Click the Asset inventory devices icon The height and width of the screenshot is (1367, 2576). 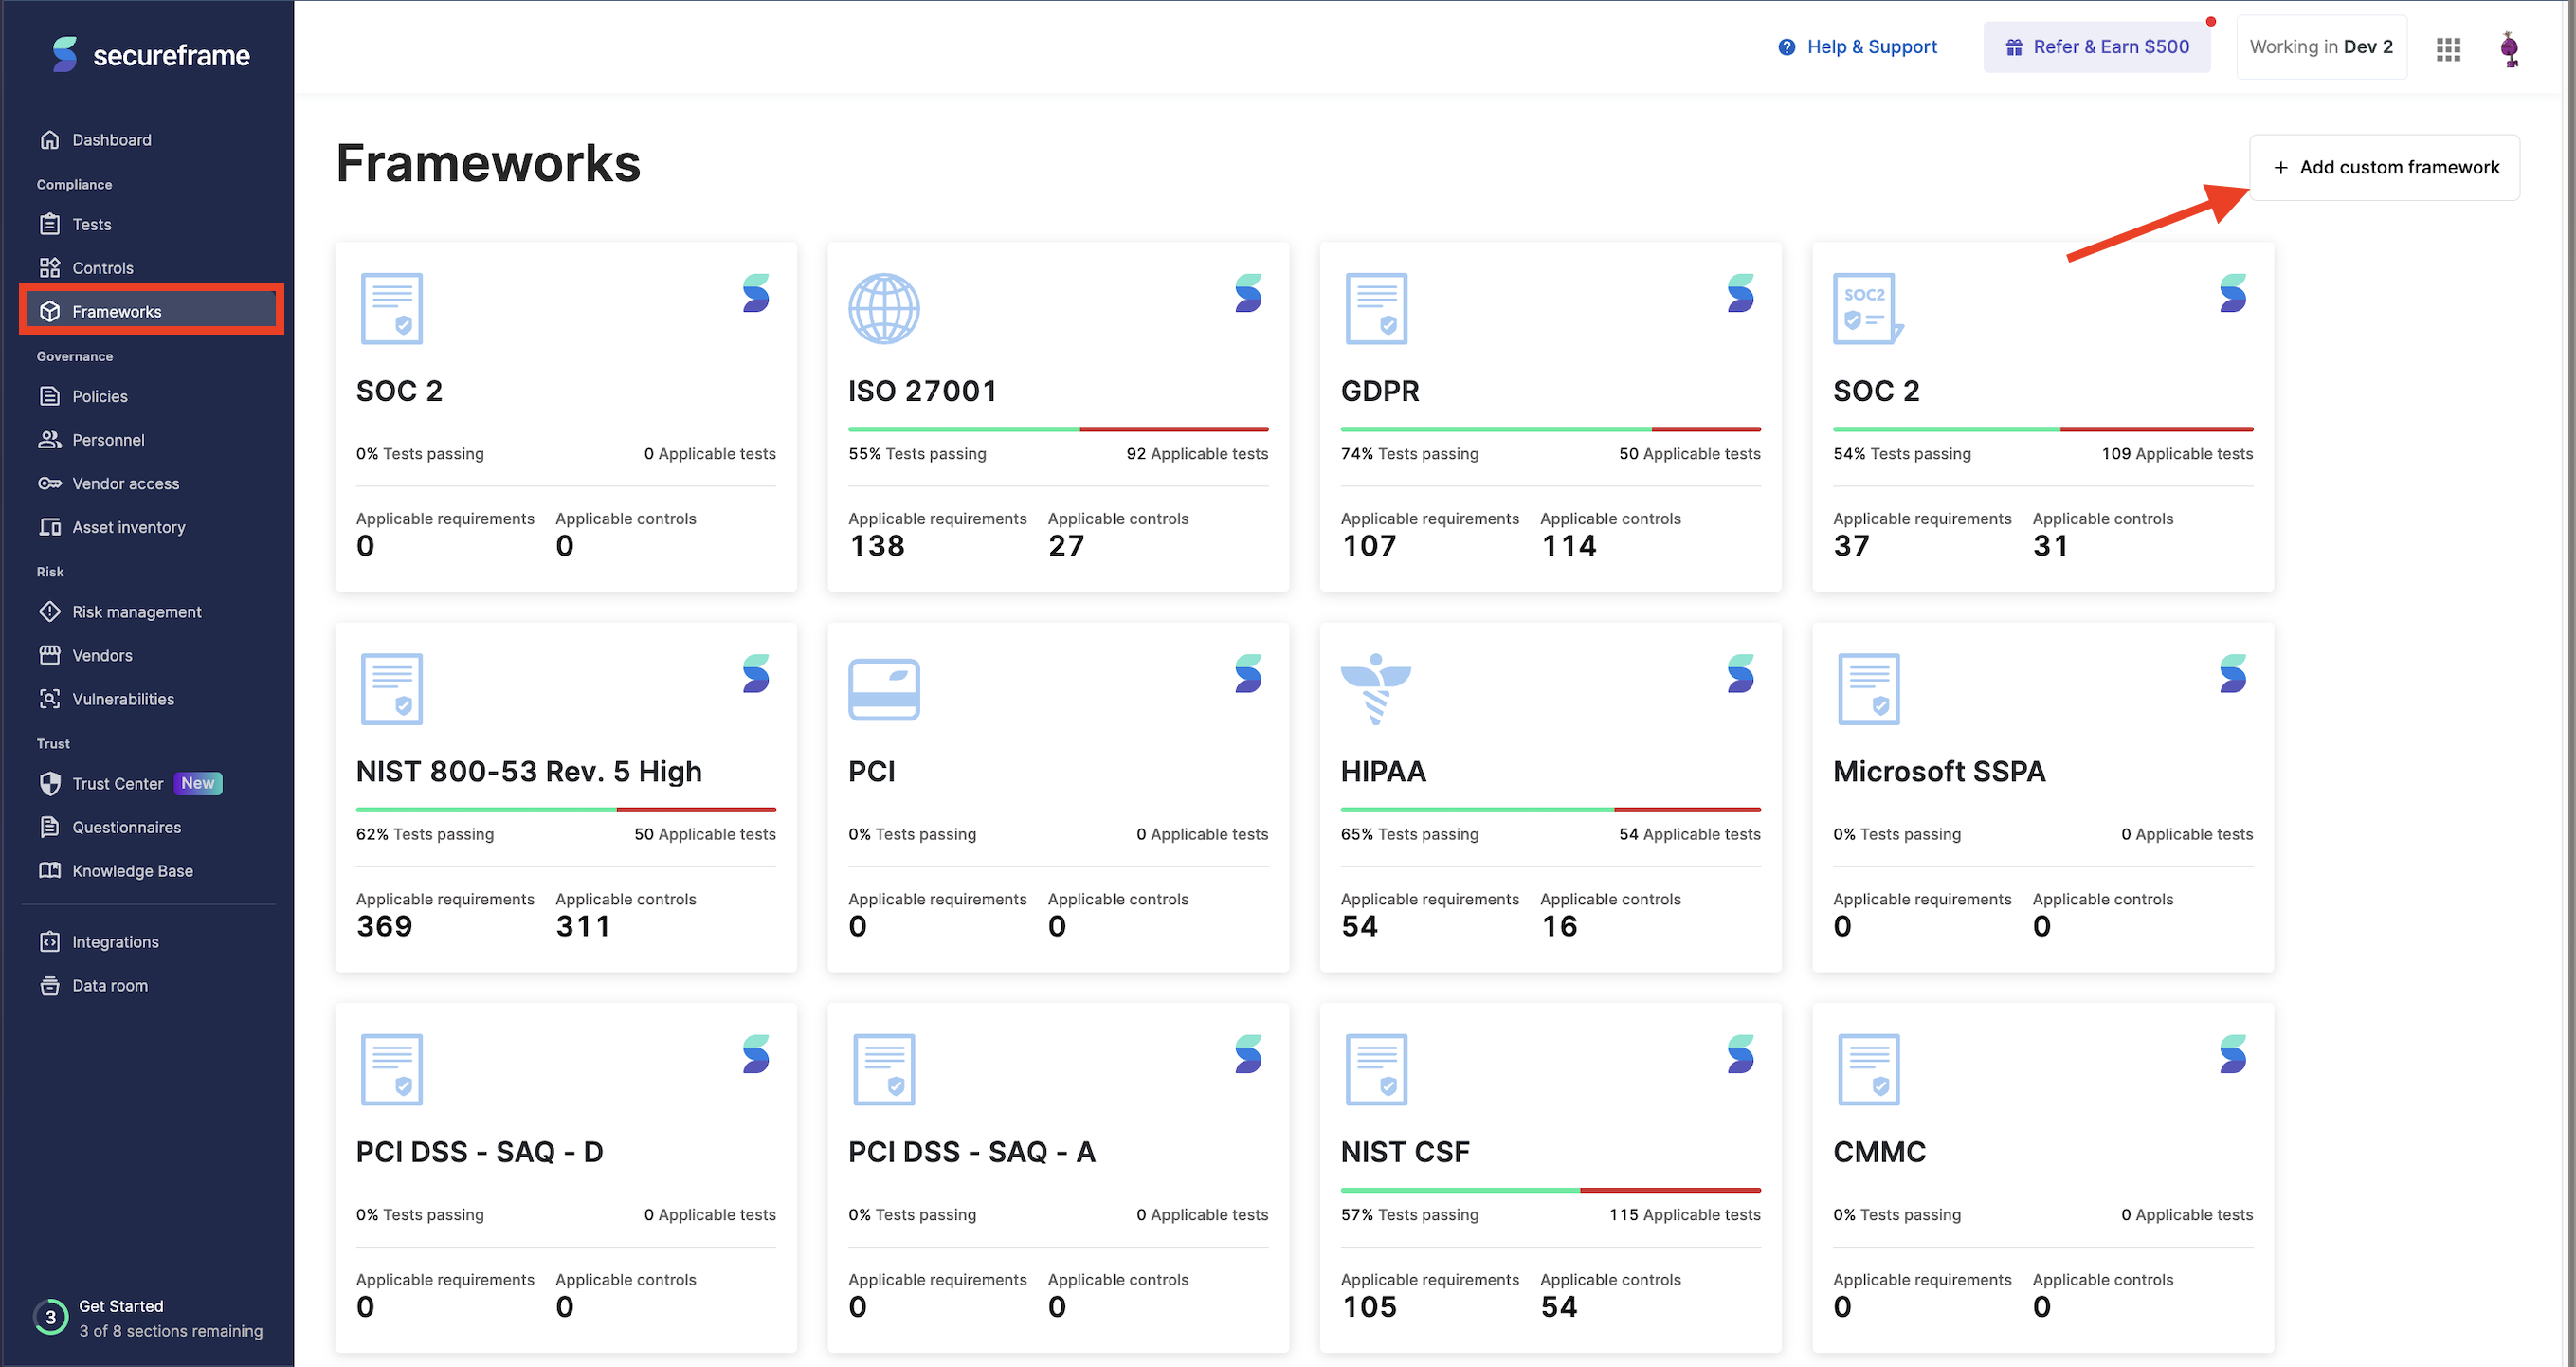[x=50, y=528]
